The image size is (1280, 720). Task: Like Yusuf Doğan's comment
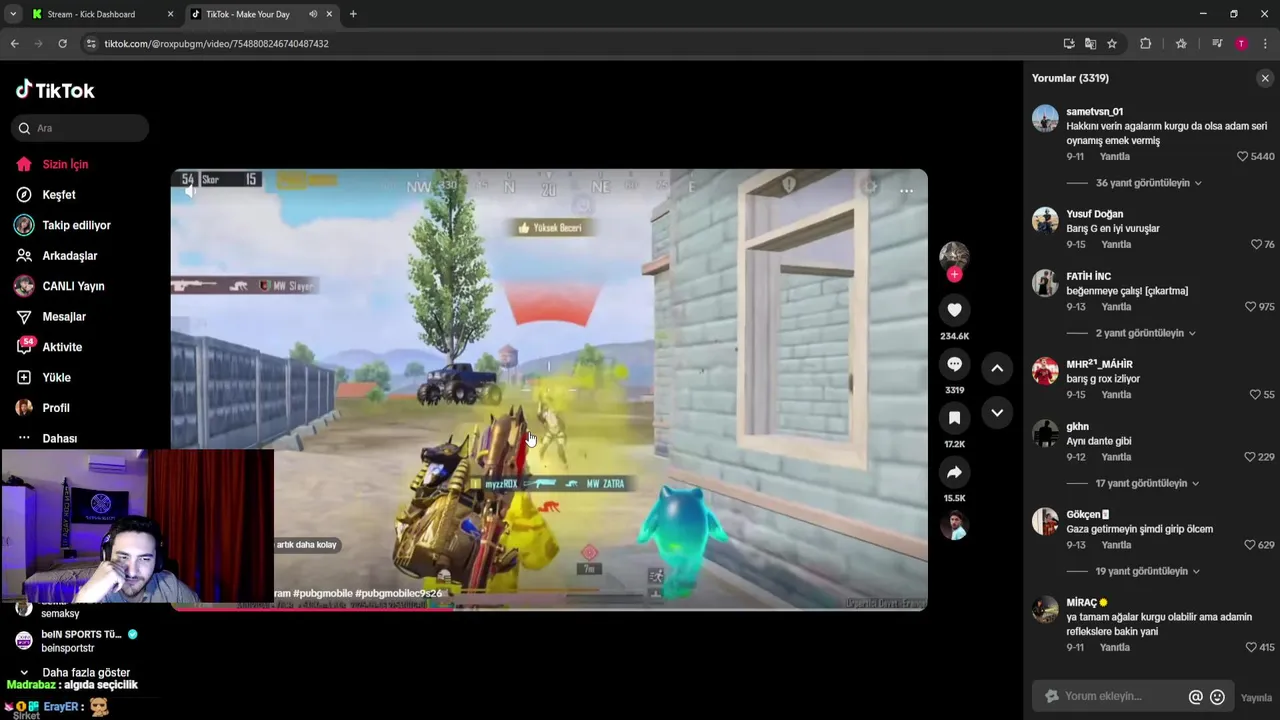(1256, 245)
